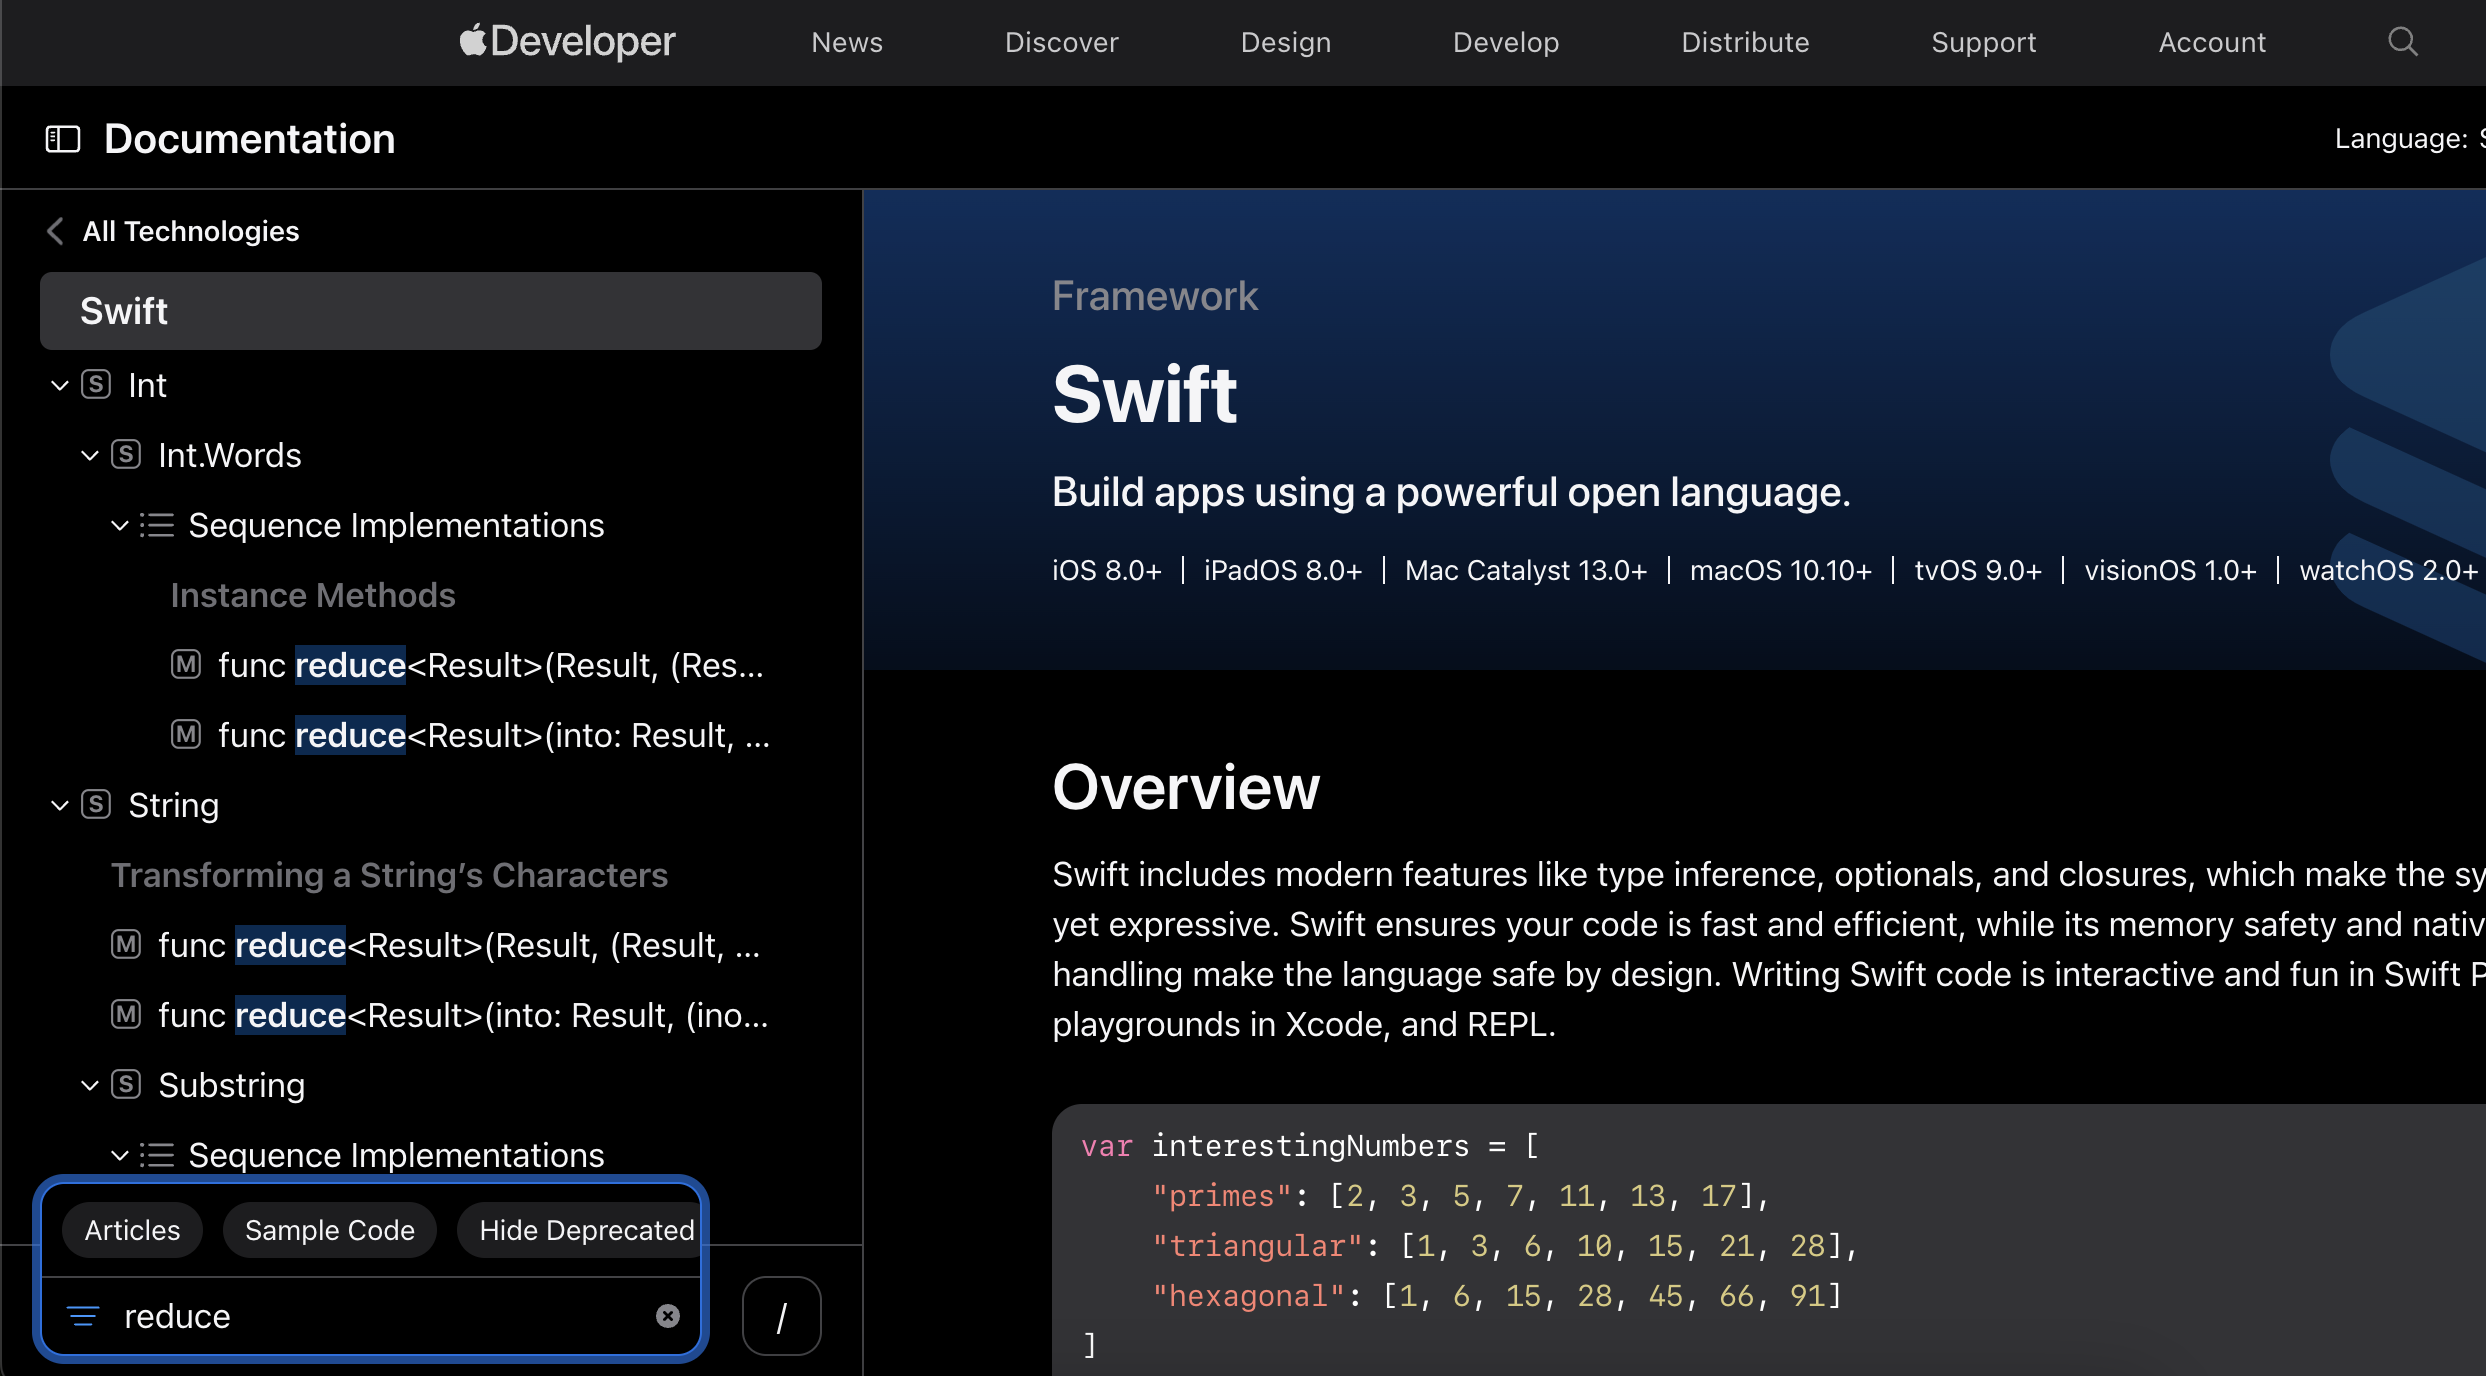The height and width of the screenshot is (1376, 2486).
Task: Select the Swift framework sidebar entry
Action: 430,311
